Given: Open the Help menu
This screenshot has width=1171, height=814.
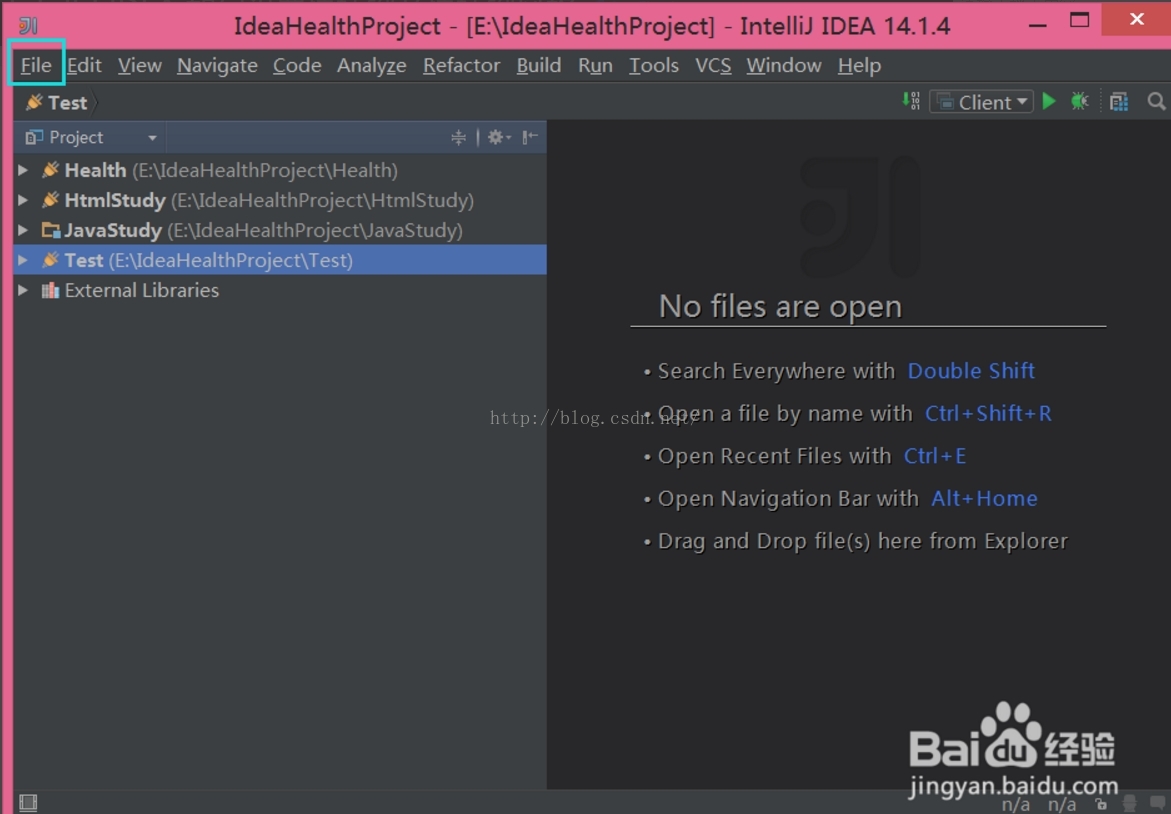Looking at the screenshot, I should click(860, 65).
